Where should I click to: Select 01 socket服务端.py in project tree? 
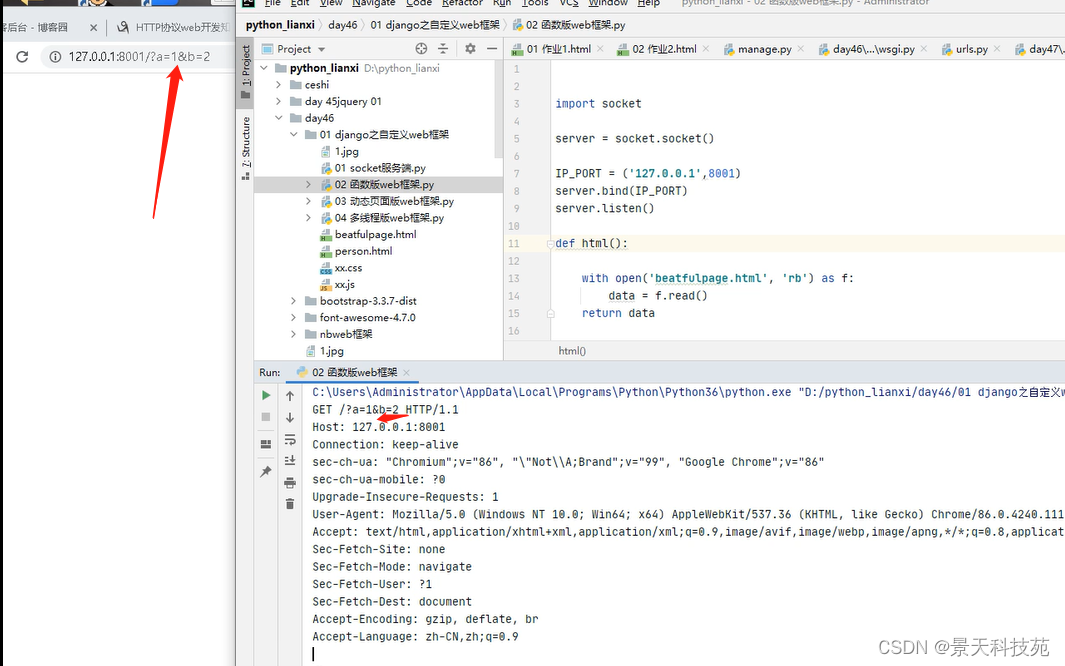click(x=380, y=168)
